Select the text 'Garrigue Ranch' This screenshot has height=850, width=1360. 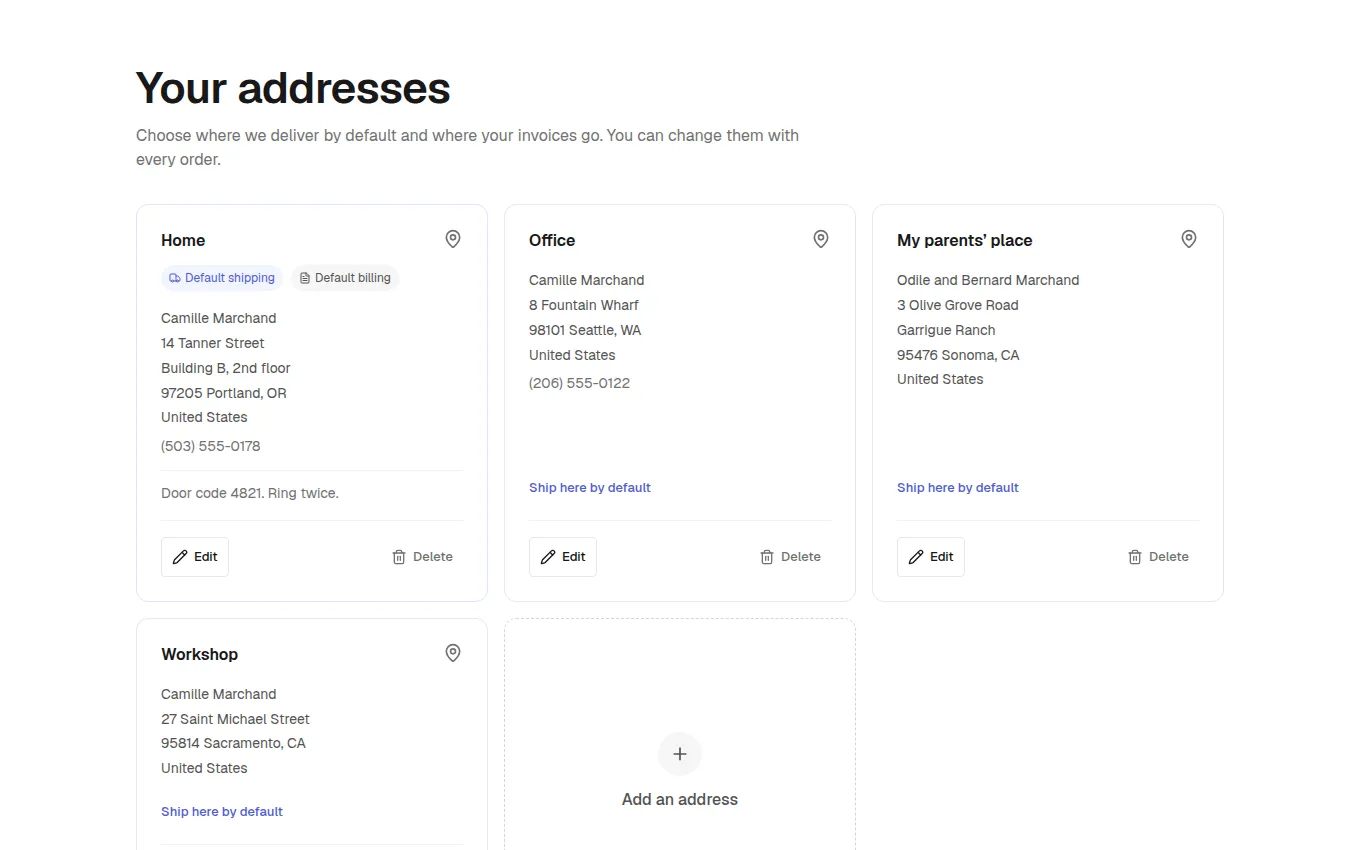[x=946, y=330]
